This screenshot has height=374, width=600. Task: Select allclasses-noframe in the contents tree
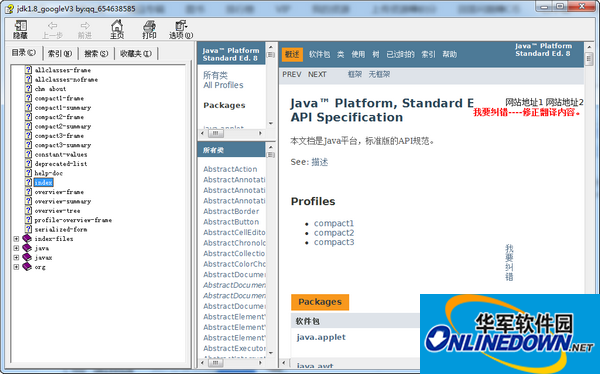(66, 80)
